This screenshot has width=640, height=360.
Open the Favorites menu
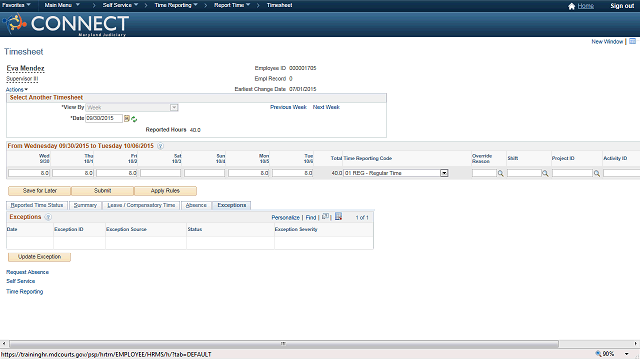tap(16, 5)
